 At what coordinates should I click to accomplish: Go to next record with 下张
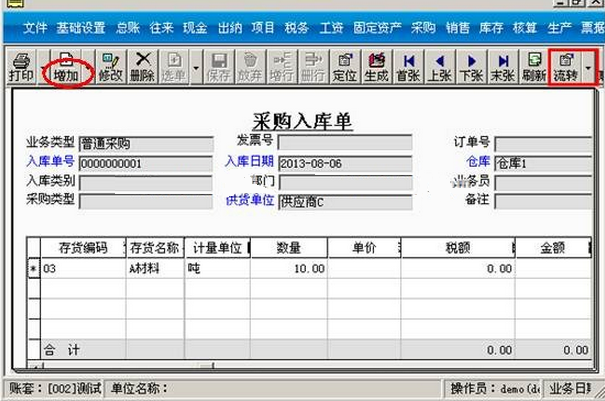470,67
